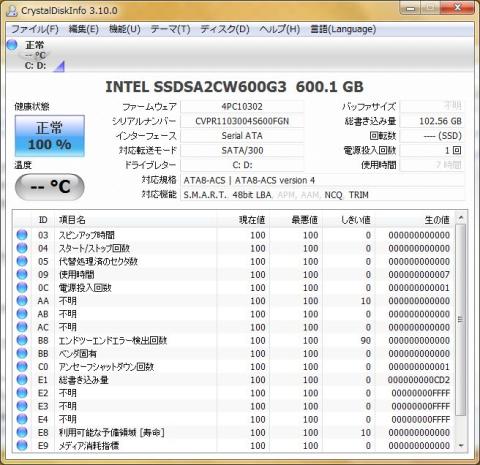This screenshot has width=480, height=465.
Task: Click the メディア消耗指標 row name
Action: 89,445
